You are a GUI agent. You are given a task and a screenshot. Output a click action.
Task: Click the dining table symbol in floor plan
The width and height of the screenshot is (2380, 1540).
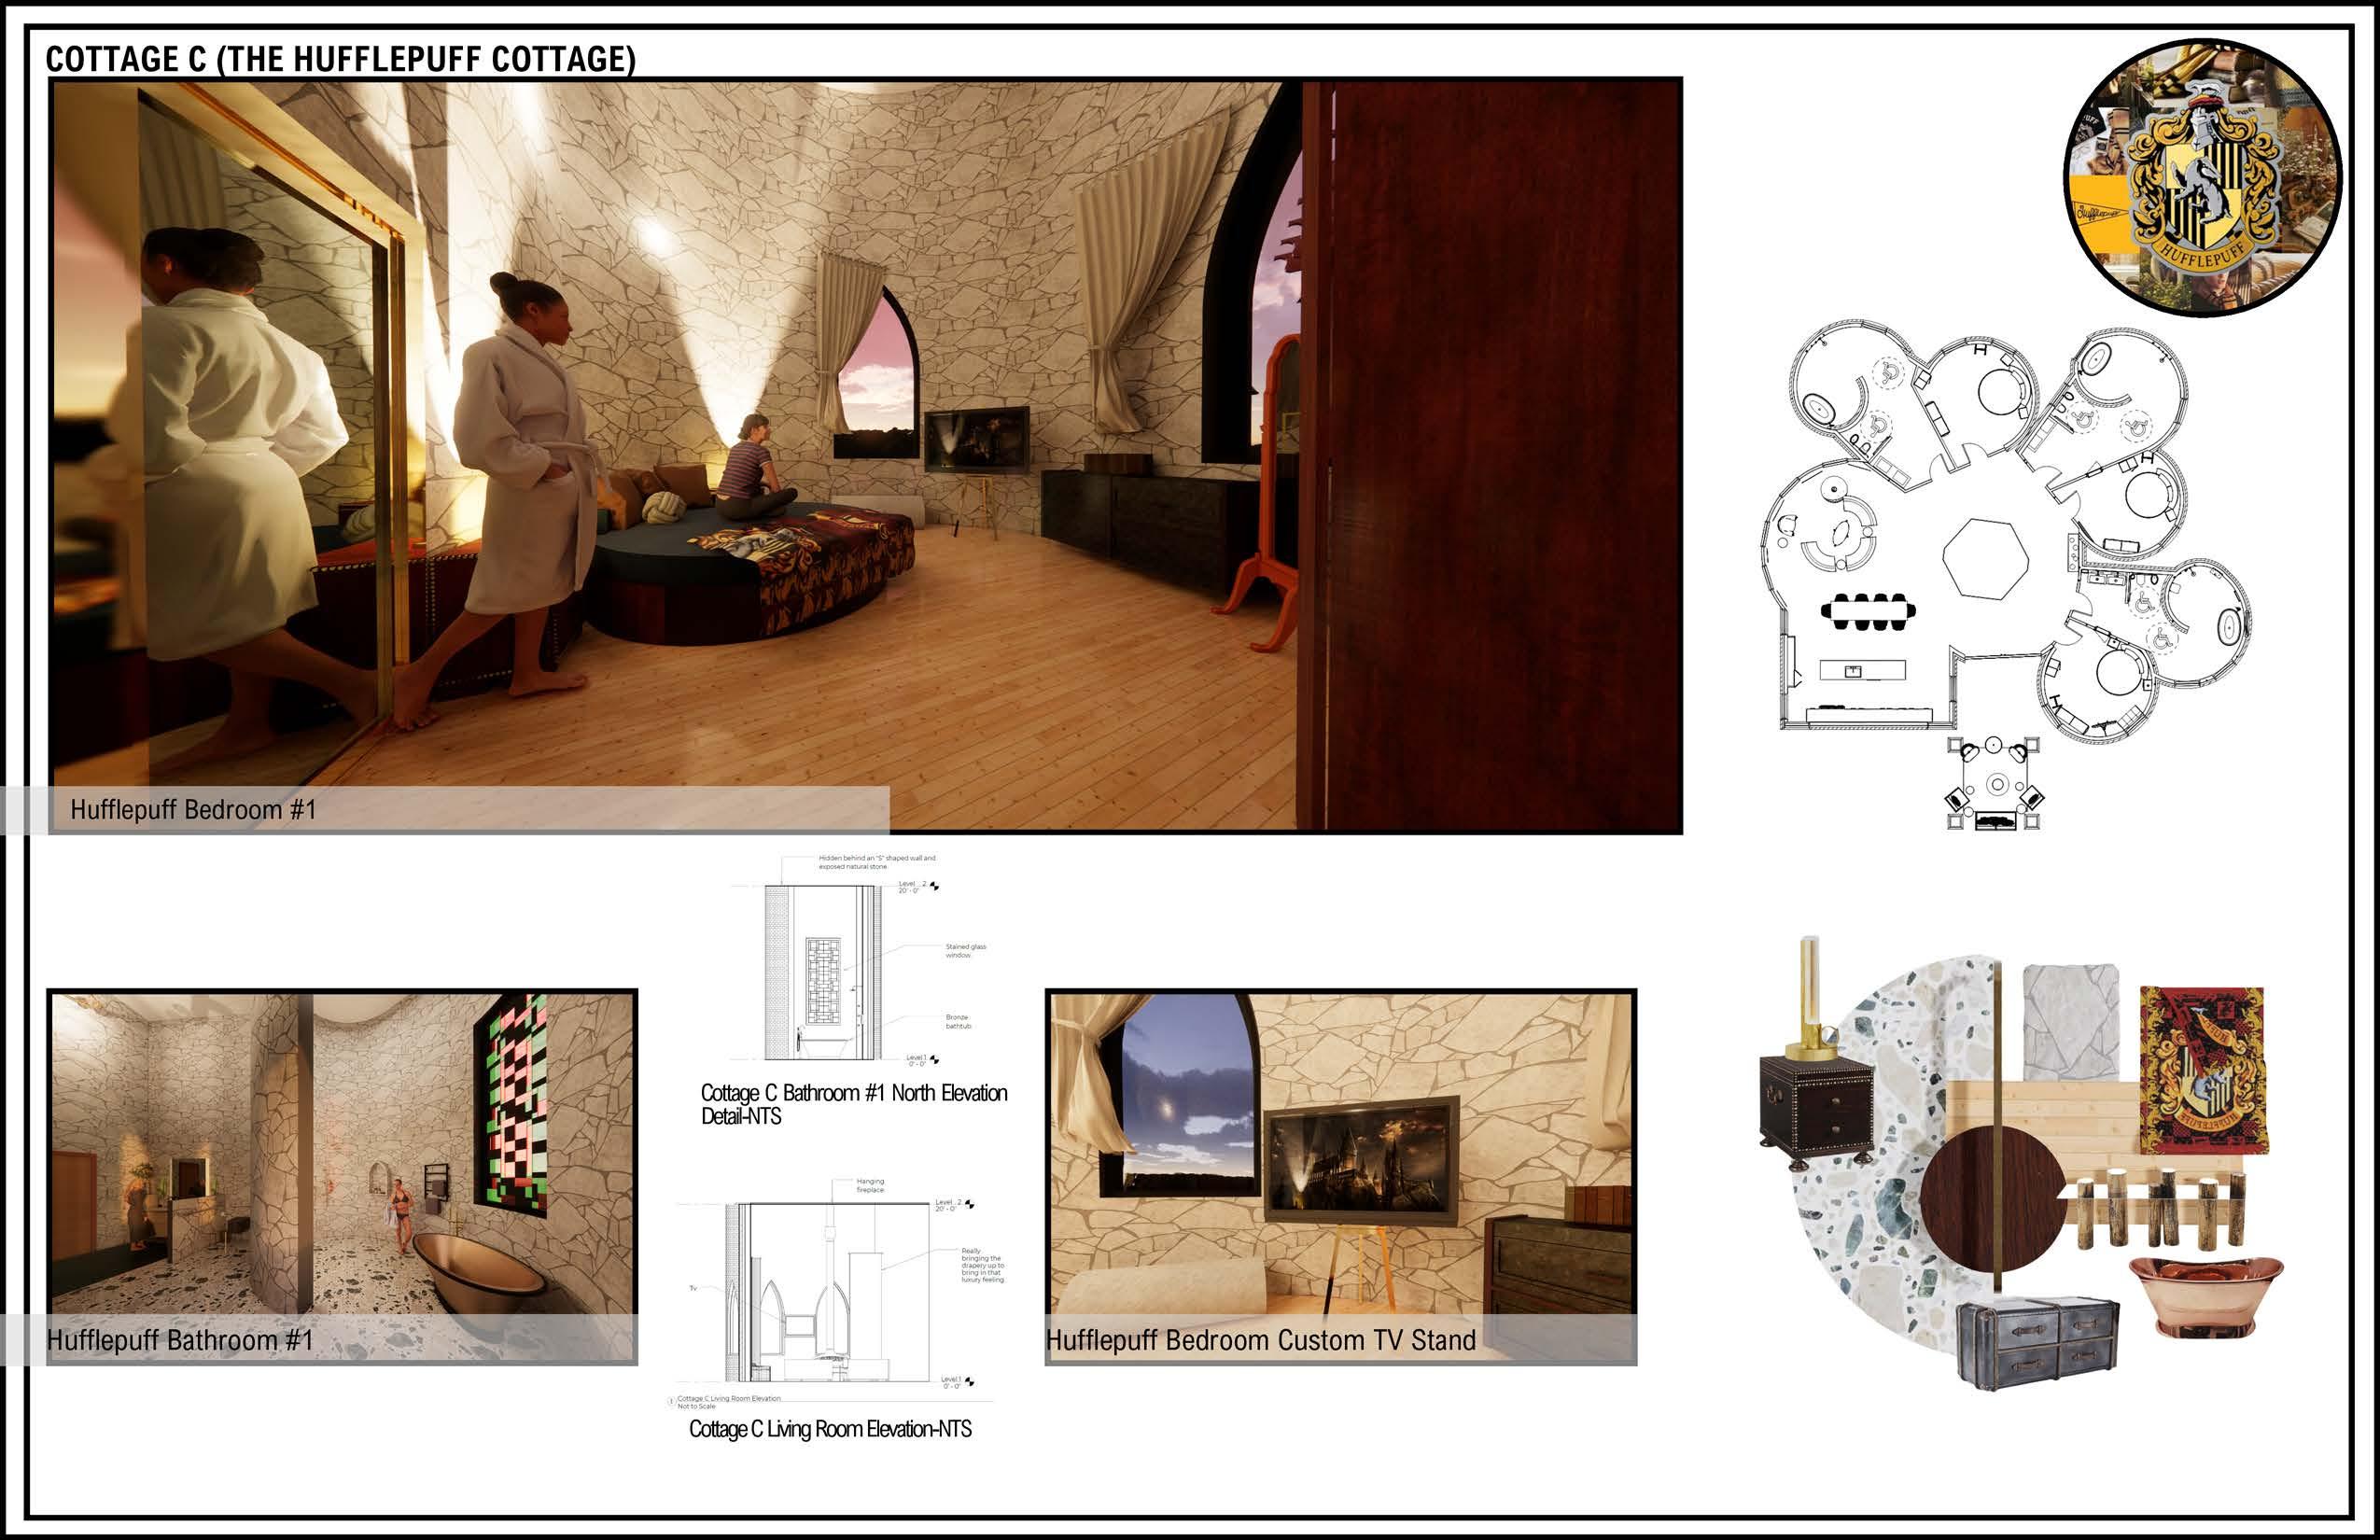pyautogui.click(x=1868, y=611)
